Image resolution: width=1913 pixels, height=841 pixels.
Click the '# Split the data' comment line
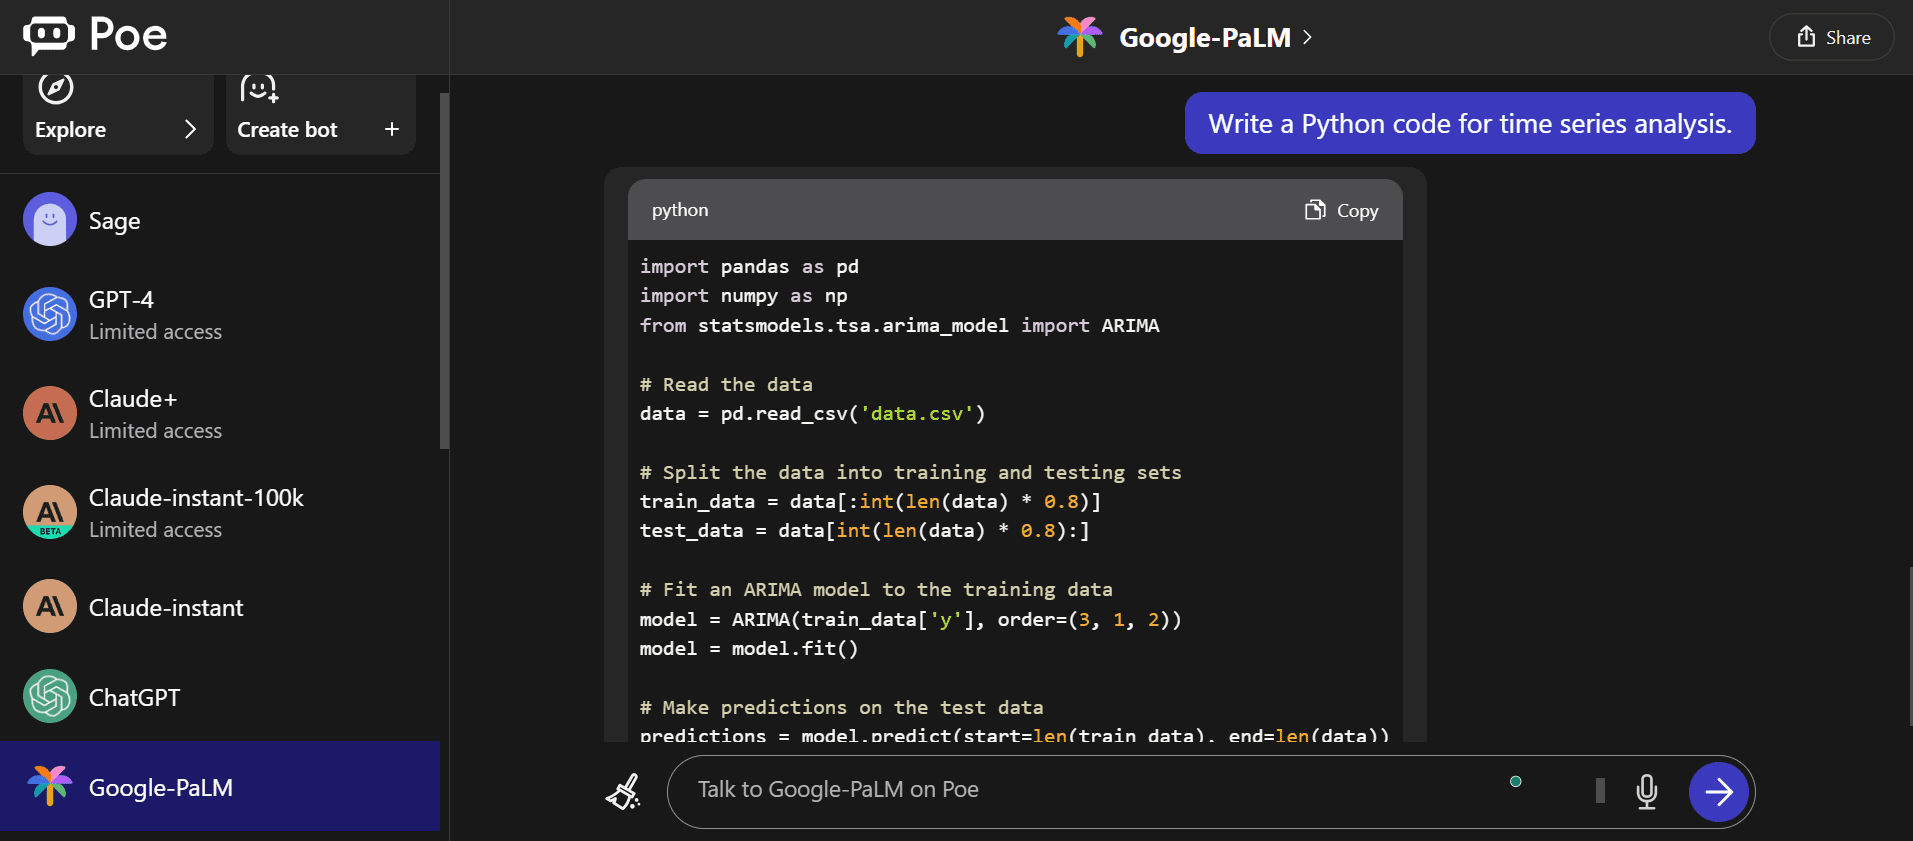[910, 473]
